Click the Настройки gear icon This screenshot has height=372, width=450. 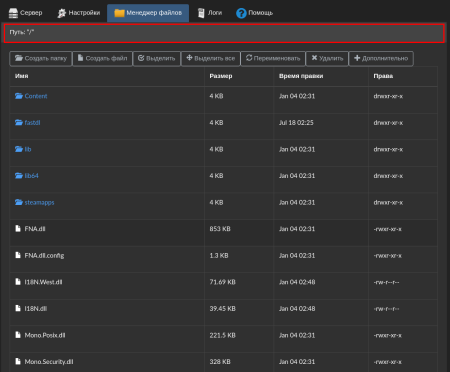62,13
